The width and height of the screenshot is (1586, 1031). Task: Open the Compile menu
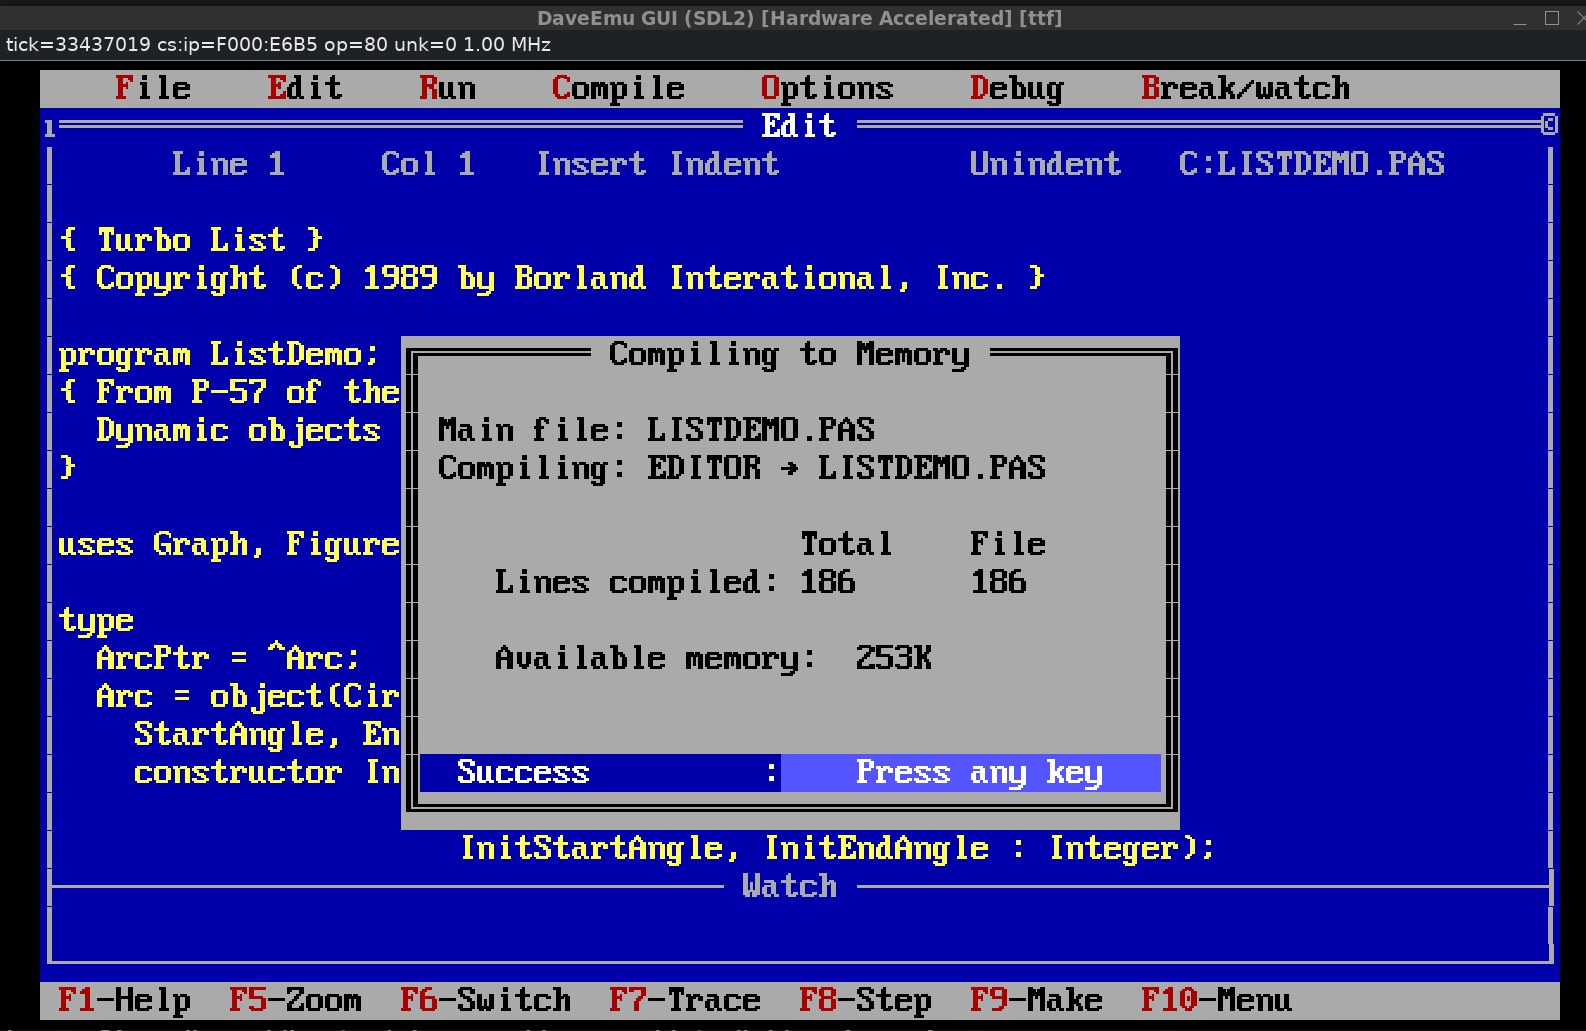coord(618,88)
